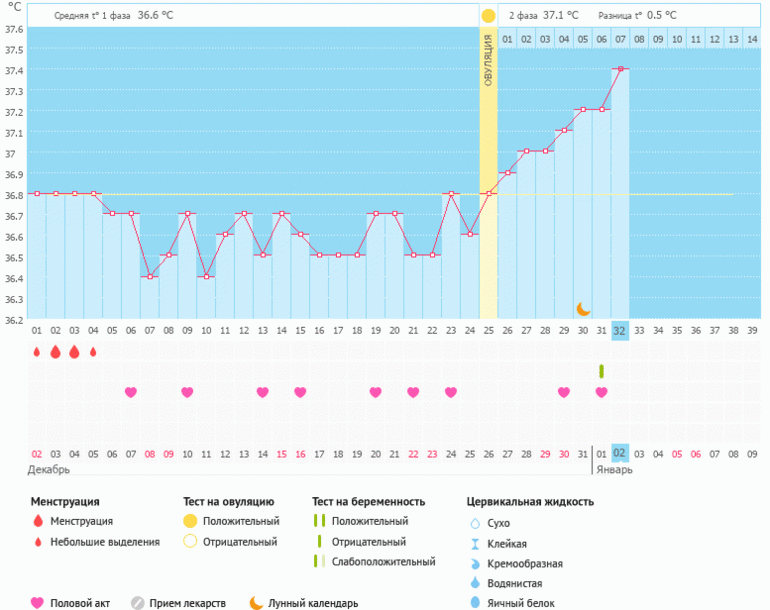Image resolution: width=770 pixels, height=610 pixels.
Task: Click the highlighted date 02 under Январь
Action: tap(620, 453)
